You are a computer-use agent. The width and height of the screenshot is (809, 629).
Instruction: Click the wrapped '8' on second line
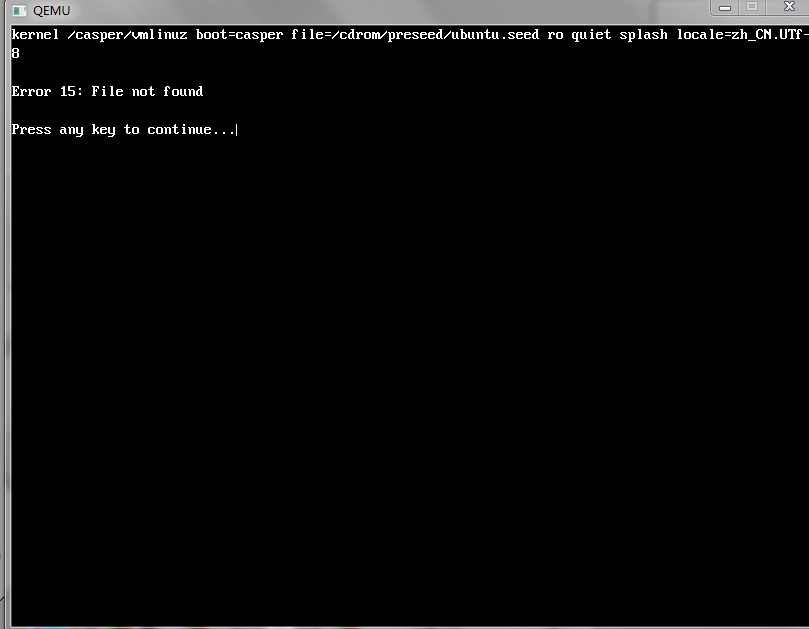15,53
